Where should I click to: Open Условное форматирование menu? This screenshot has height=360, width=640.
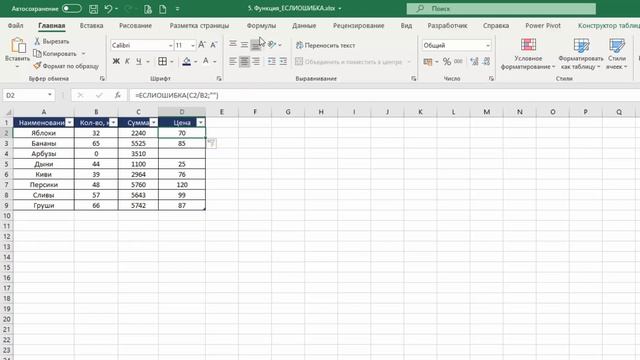pos(528,53)
